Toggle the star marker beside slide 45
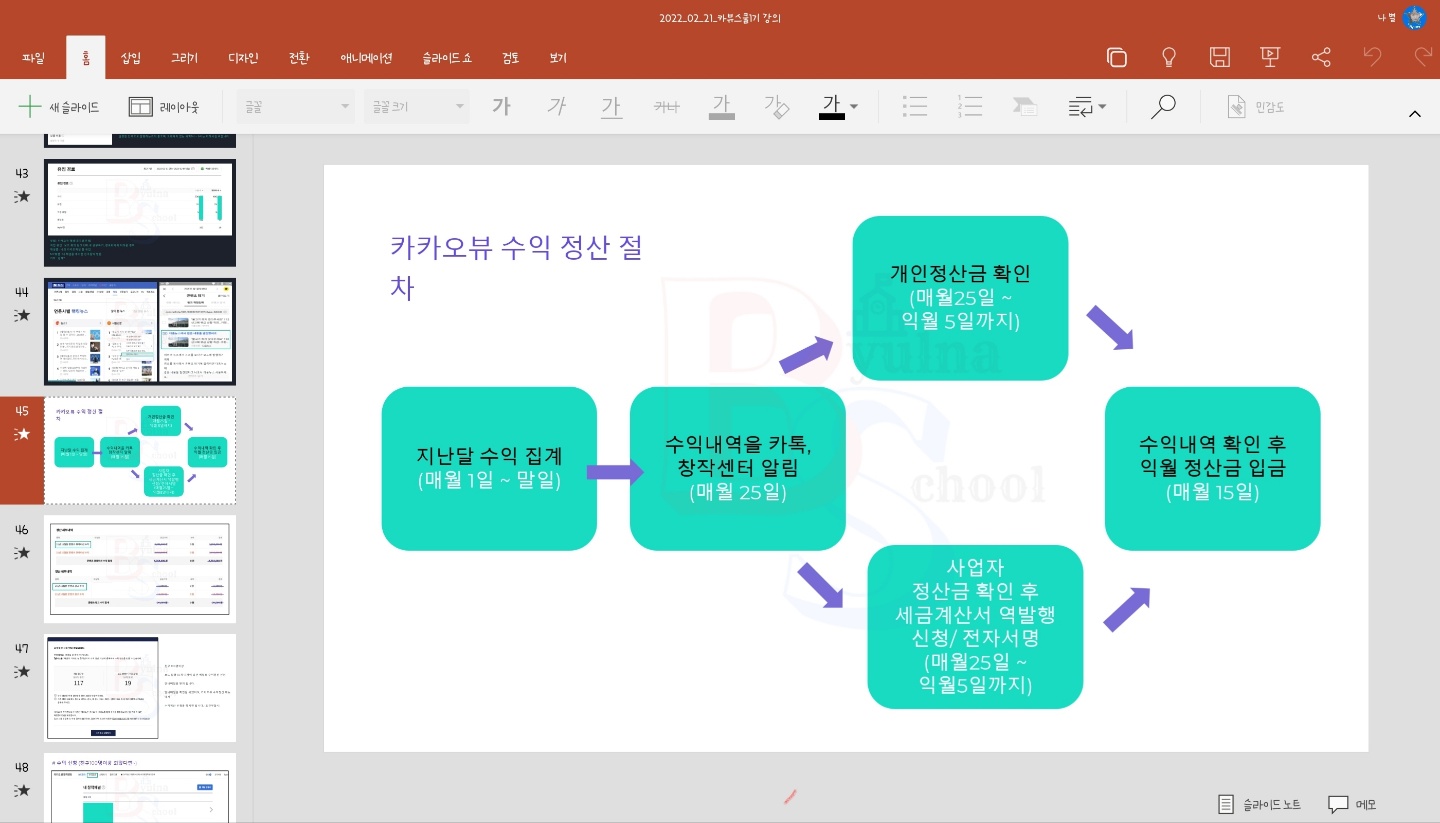Screen dimensions: 1440x823 22,434
